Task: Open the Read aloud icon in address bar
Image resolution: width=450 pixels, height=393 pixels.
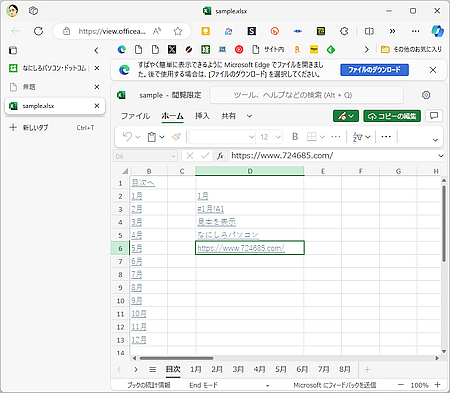Action: [x=157, y=31]
